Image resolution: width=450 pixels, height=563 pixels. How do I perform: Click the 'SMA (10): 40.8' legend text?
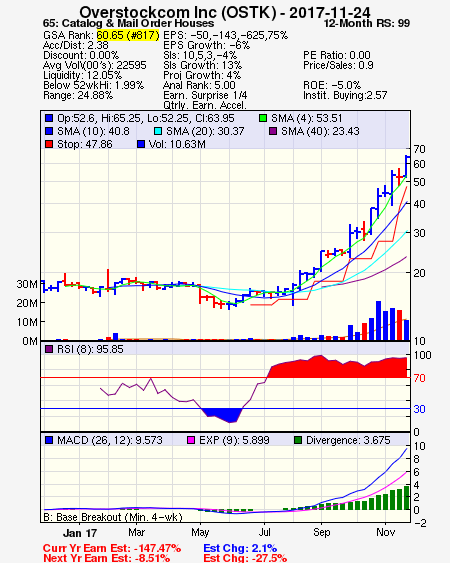click(x=93, y=131)
